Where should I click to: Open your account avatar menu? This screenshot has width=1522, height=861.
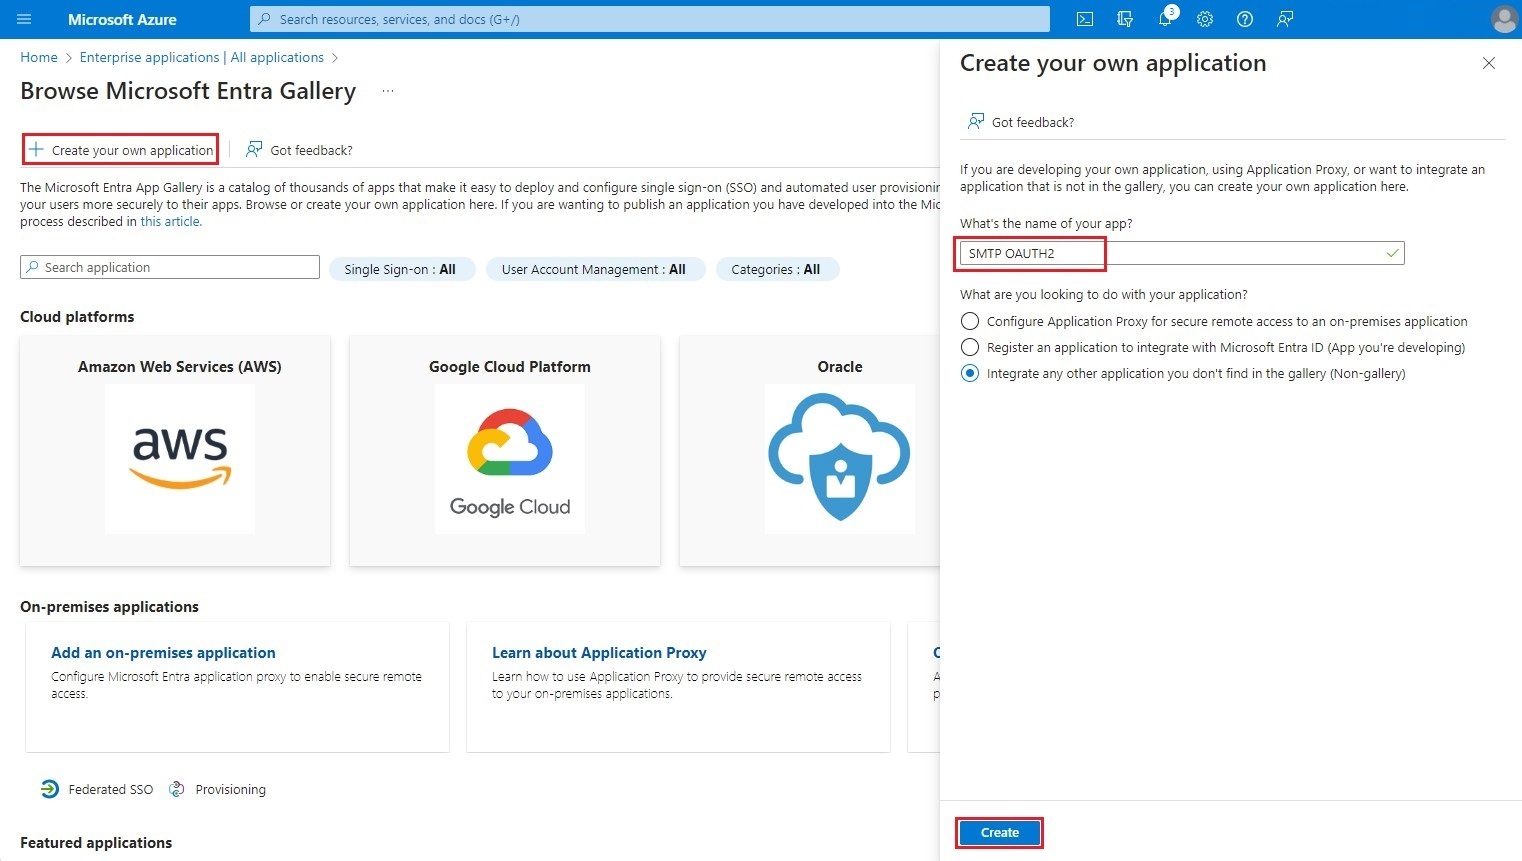pos(1504,19)
